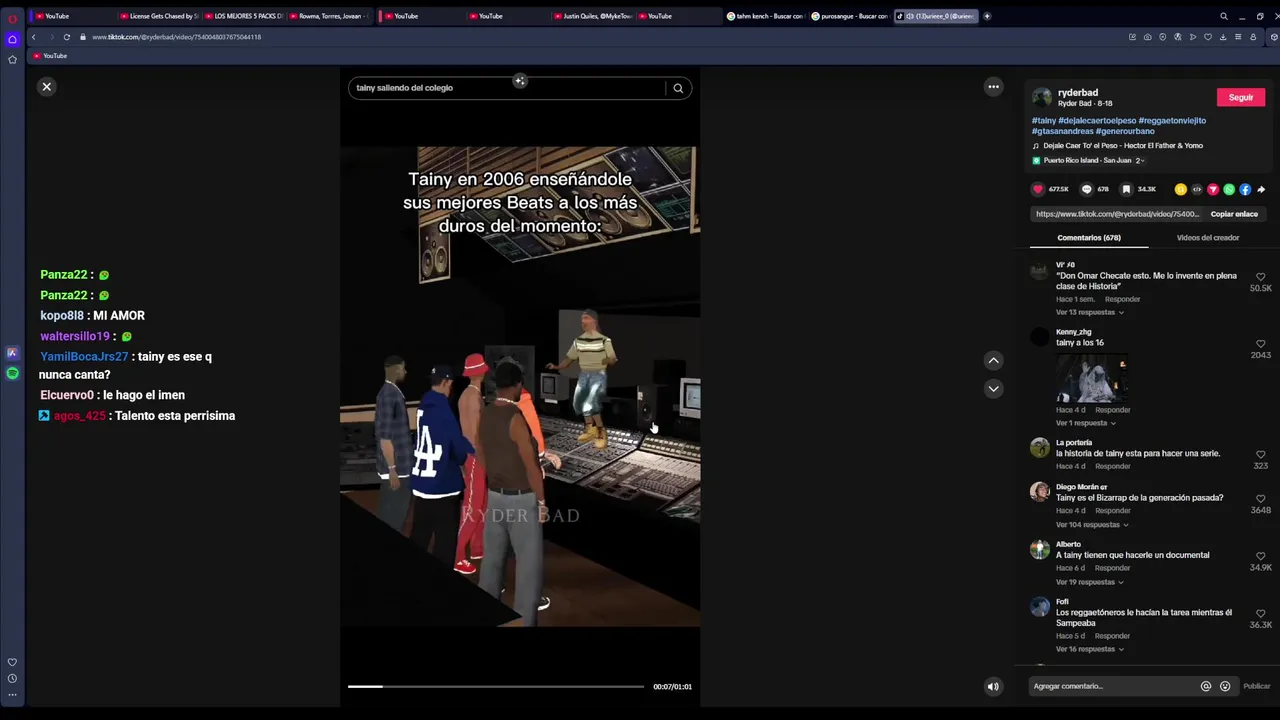Go to previous video with up arrow
1280x720 pixels.
pyautogui.click(x=993, y=360)
